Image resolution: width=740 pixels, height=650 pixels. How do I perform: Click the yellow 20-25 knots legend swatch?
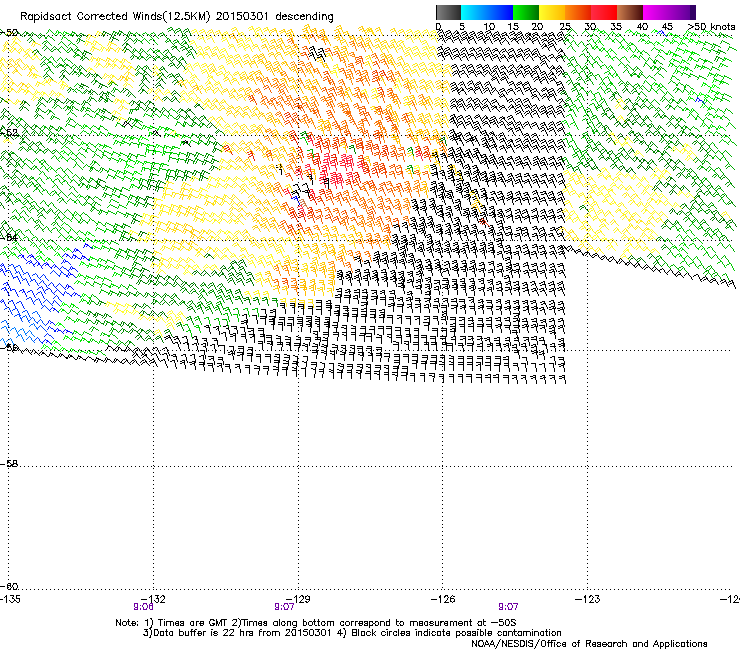click(552, 12)
